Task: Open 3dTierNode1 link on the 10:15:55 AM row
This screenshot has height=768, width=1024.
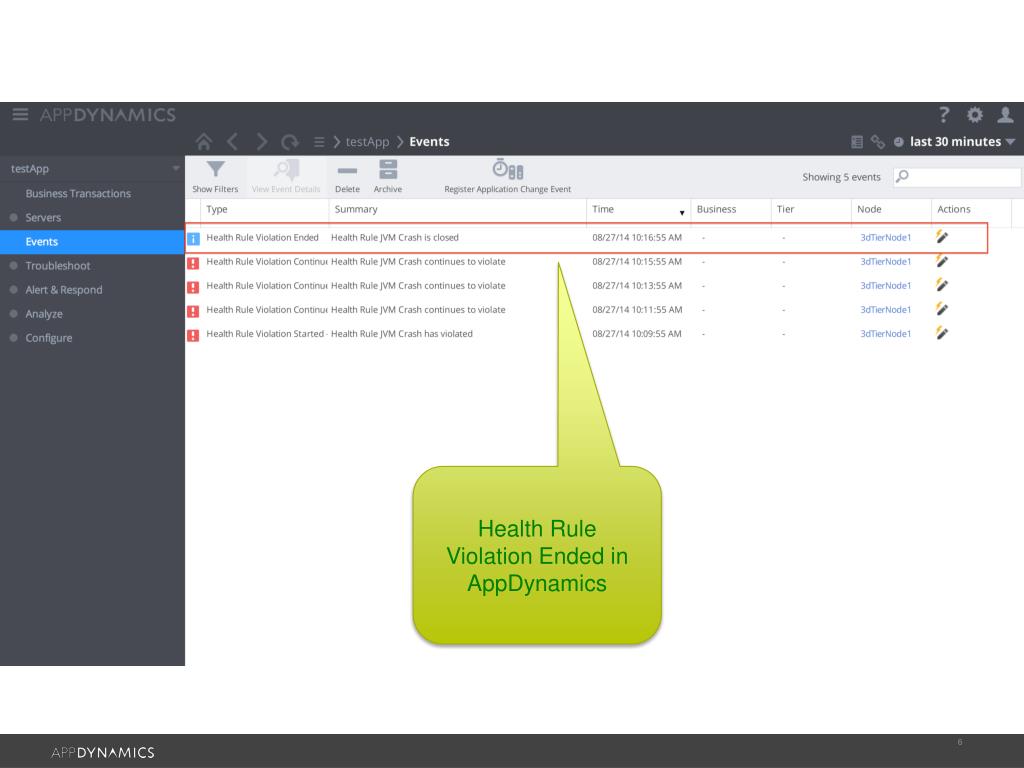Action: [x=886, y=262]
